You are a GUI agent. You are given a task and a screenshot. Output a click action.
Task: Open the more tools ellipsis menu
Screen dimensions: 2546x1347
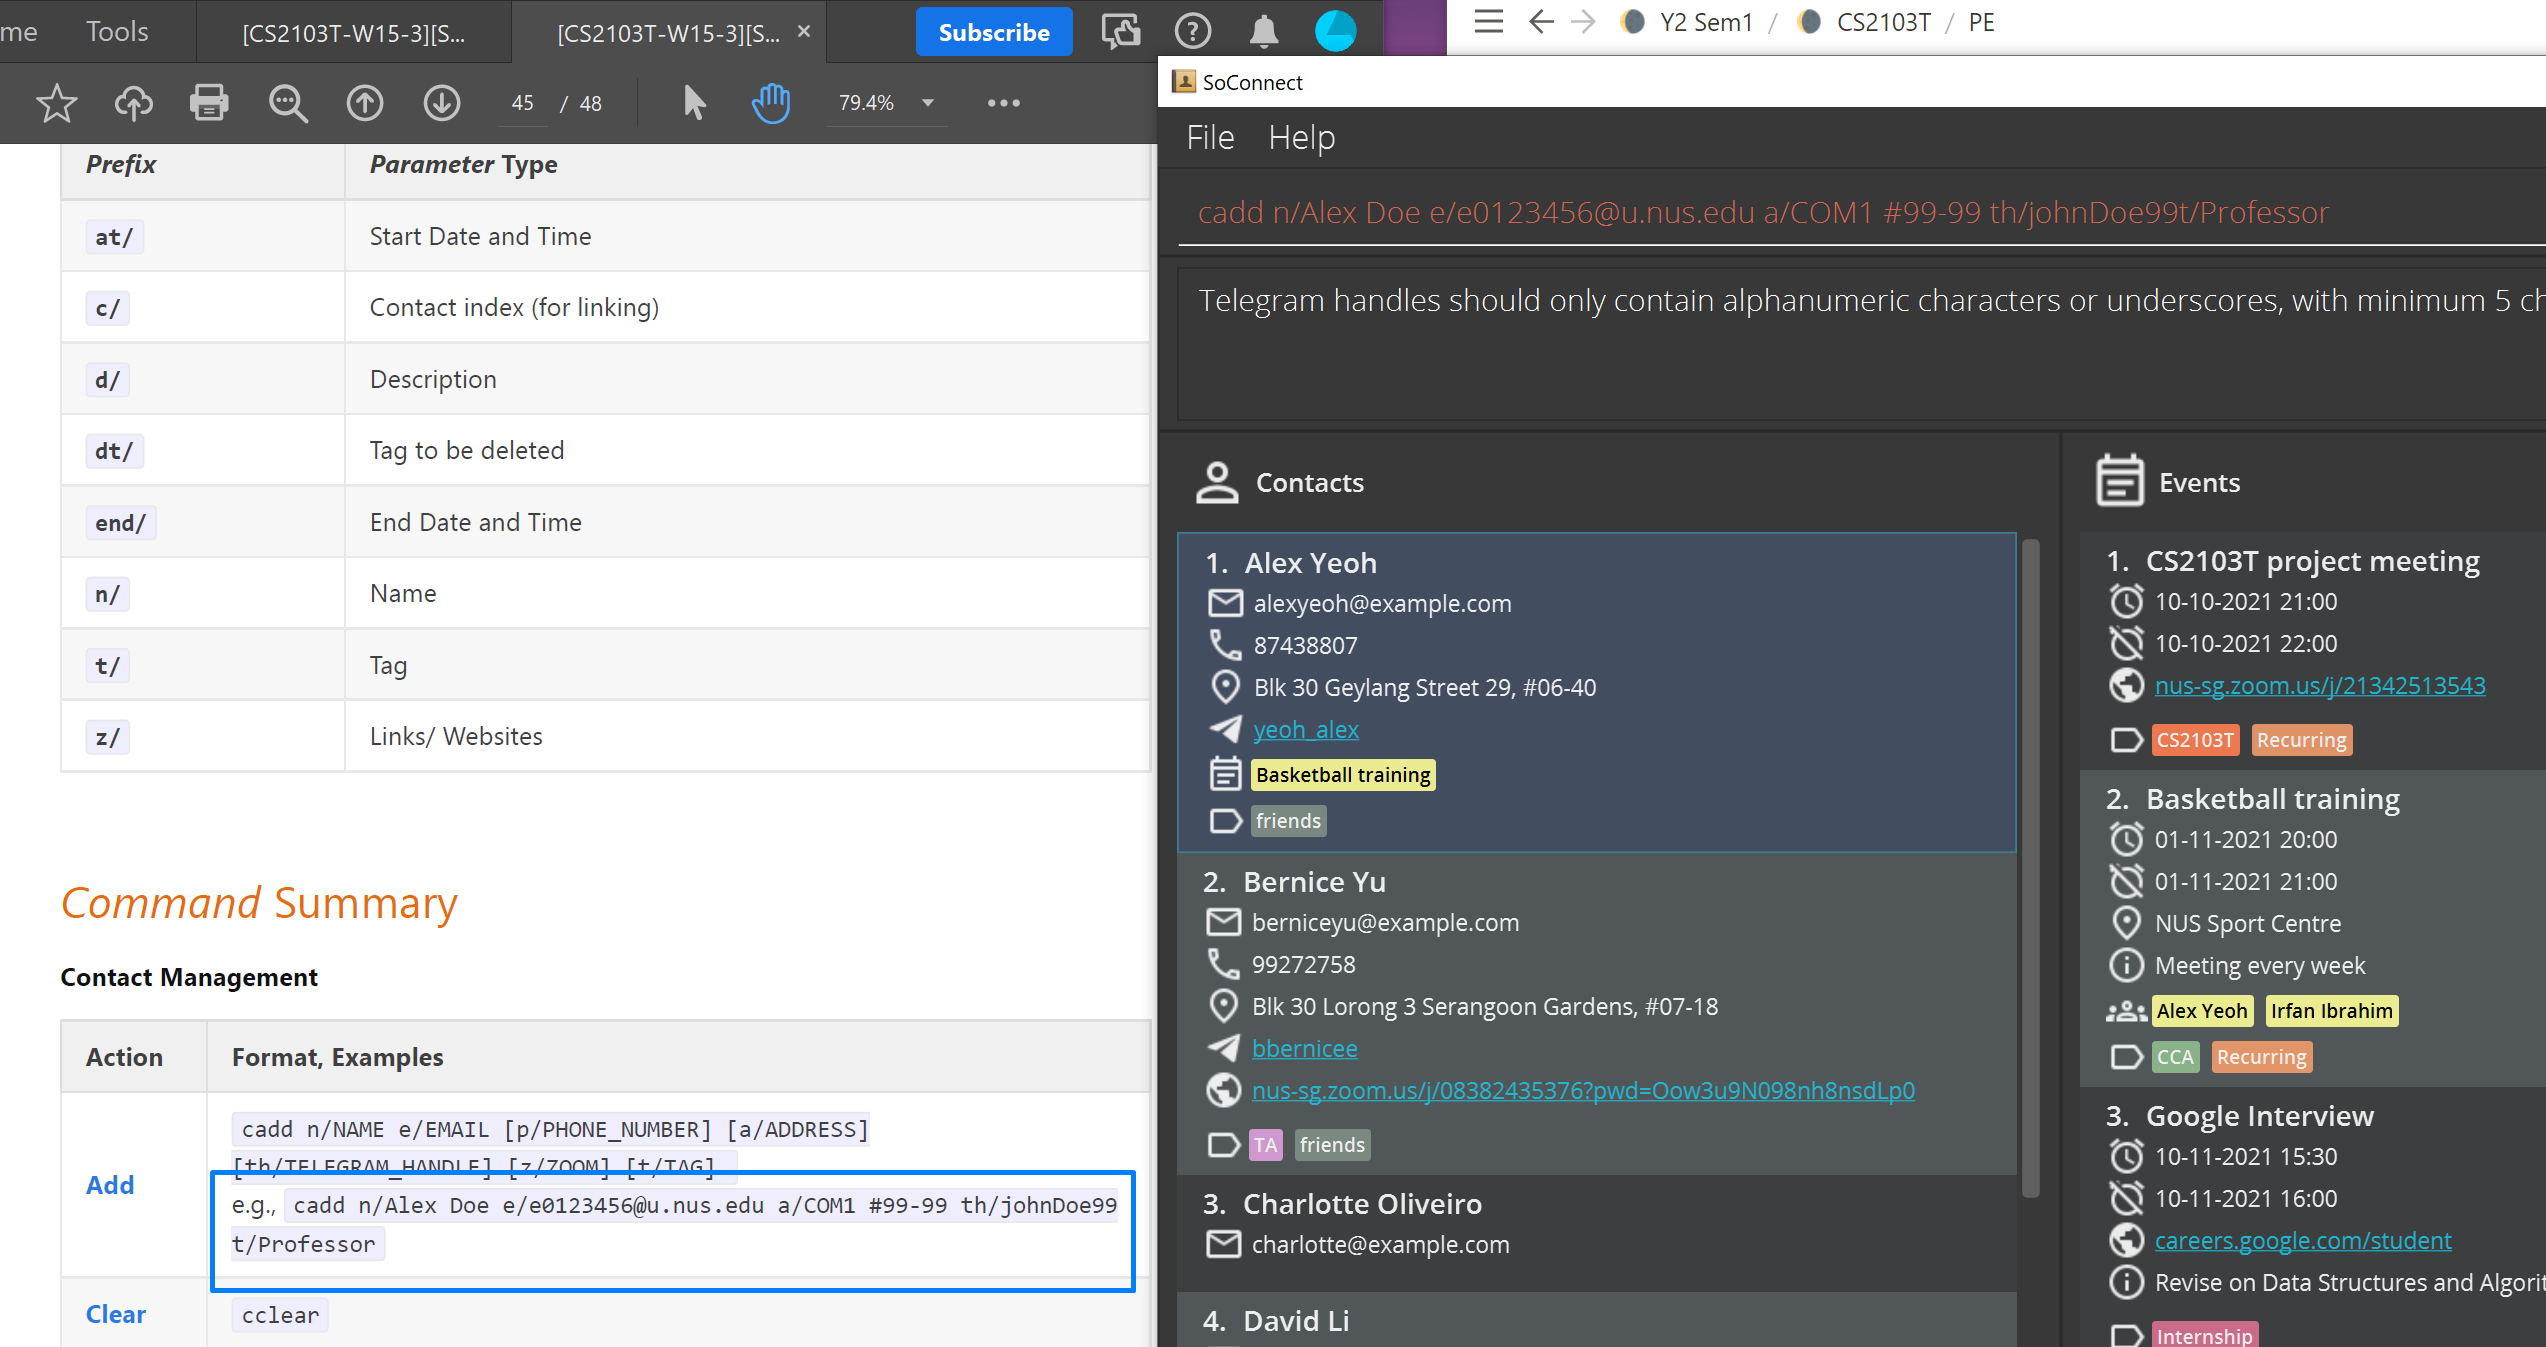point(1003,103)
